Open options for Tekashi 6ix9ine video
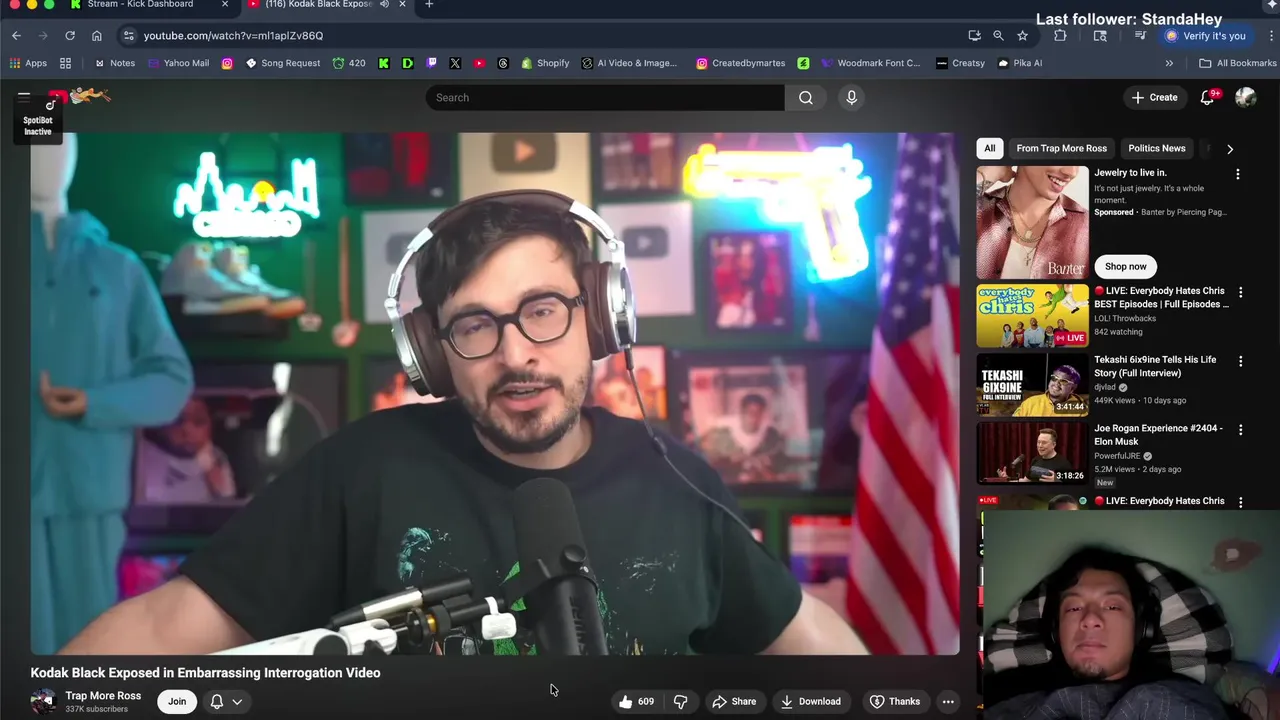 [1241, 361]
